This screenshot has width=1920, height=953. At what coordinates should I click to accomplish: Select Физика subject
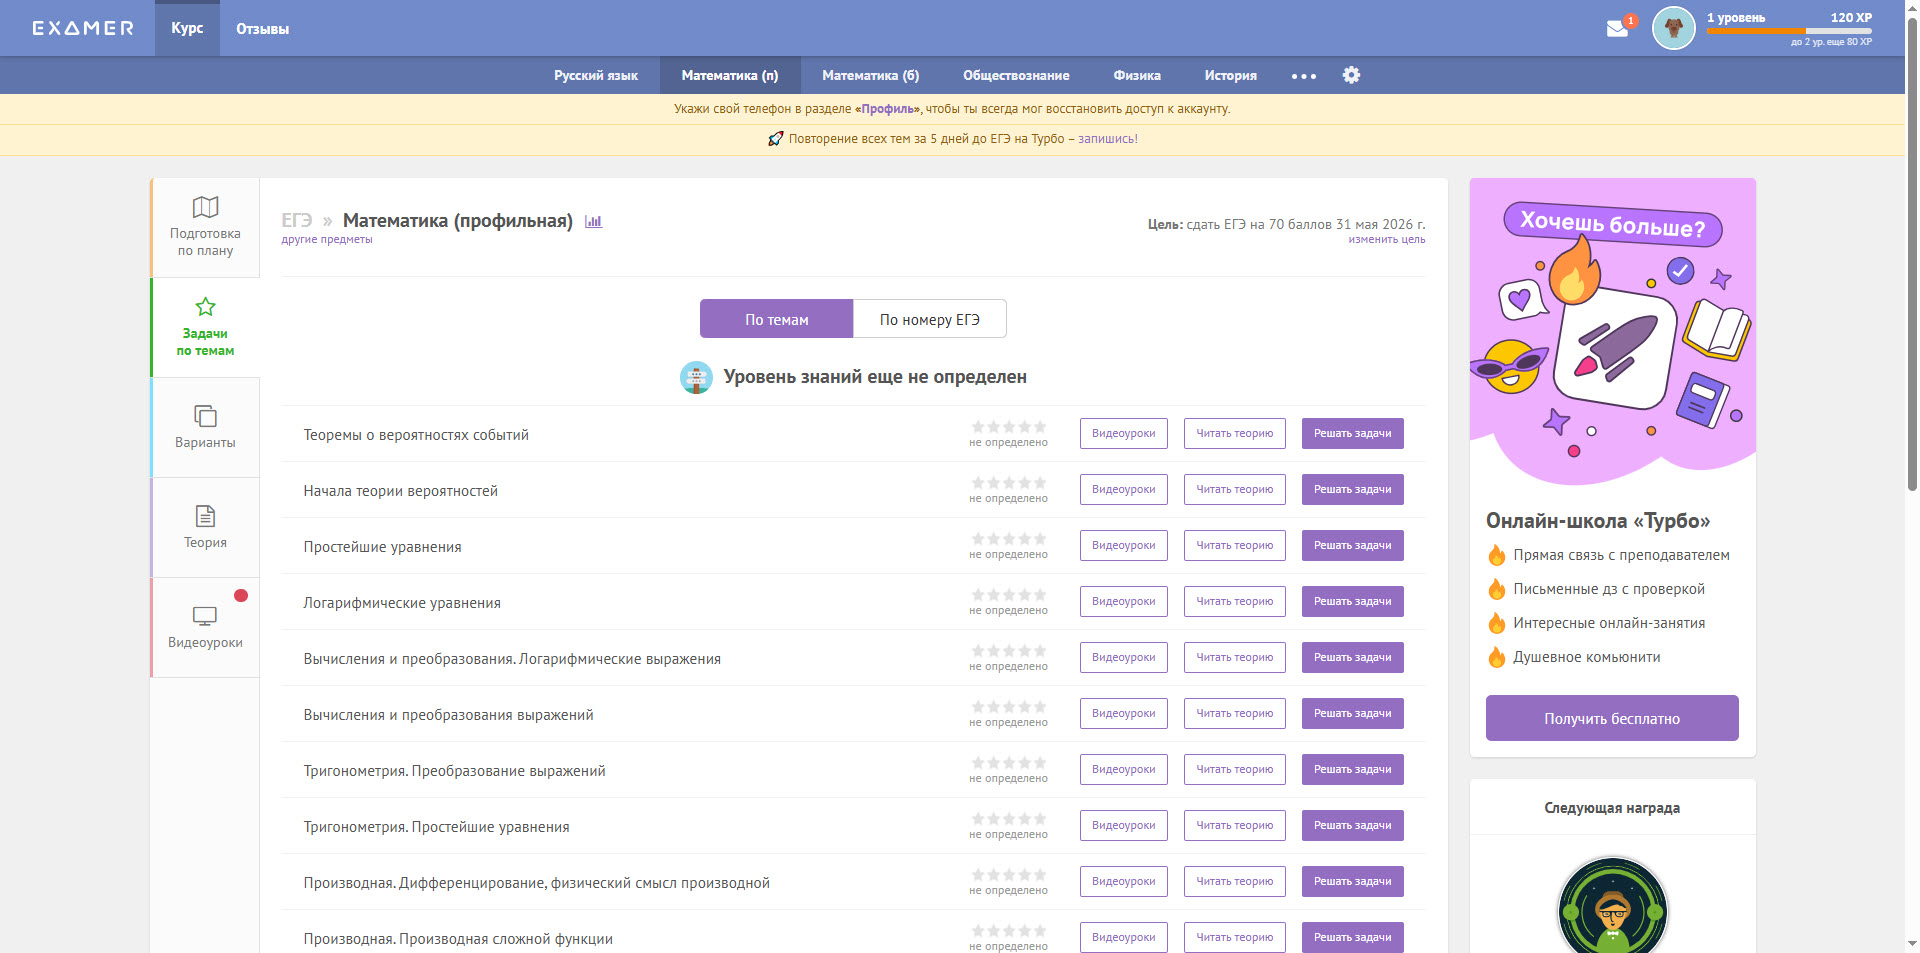(1137, 75)
